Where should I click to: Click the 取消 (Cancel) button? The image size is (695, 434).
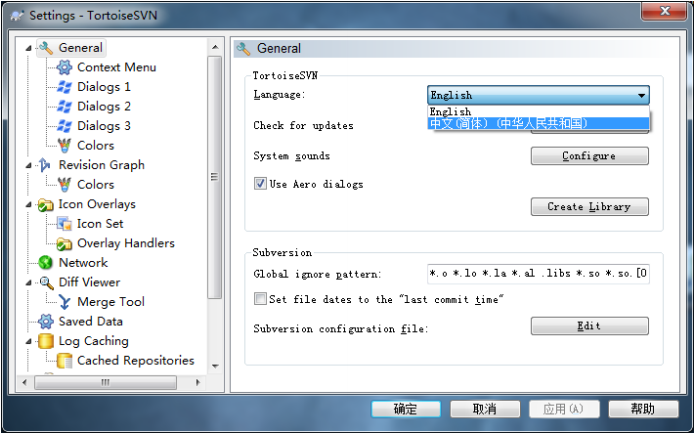pos(485,409)
